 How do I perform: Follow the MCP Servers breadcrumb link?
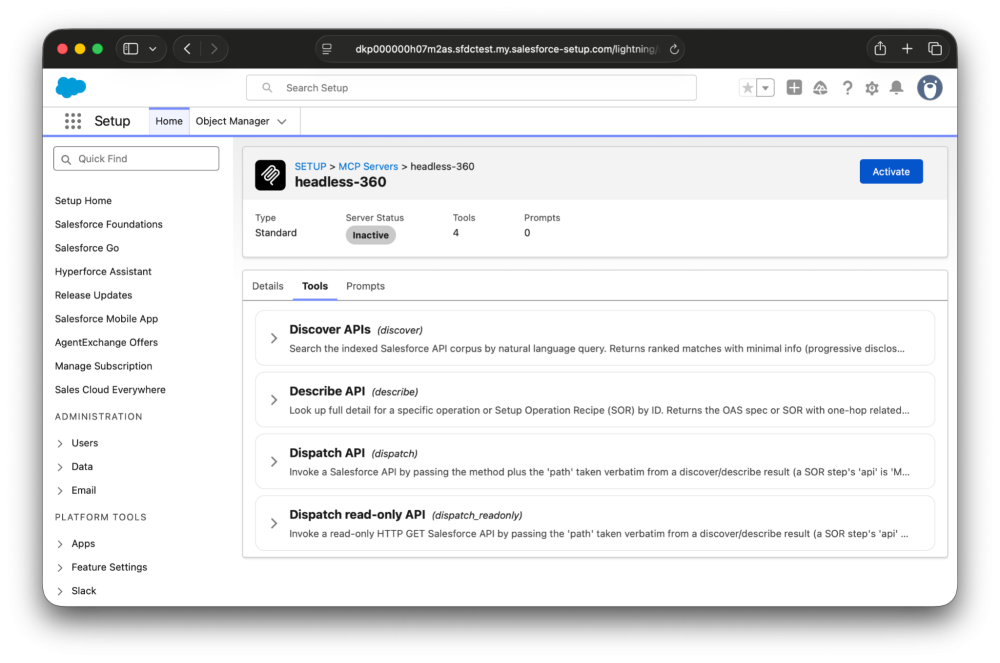point(368,166)
